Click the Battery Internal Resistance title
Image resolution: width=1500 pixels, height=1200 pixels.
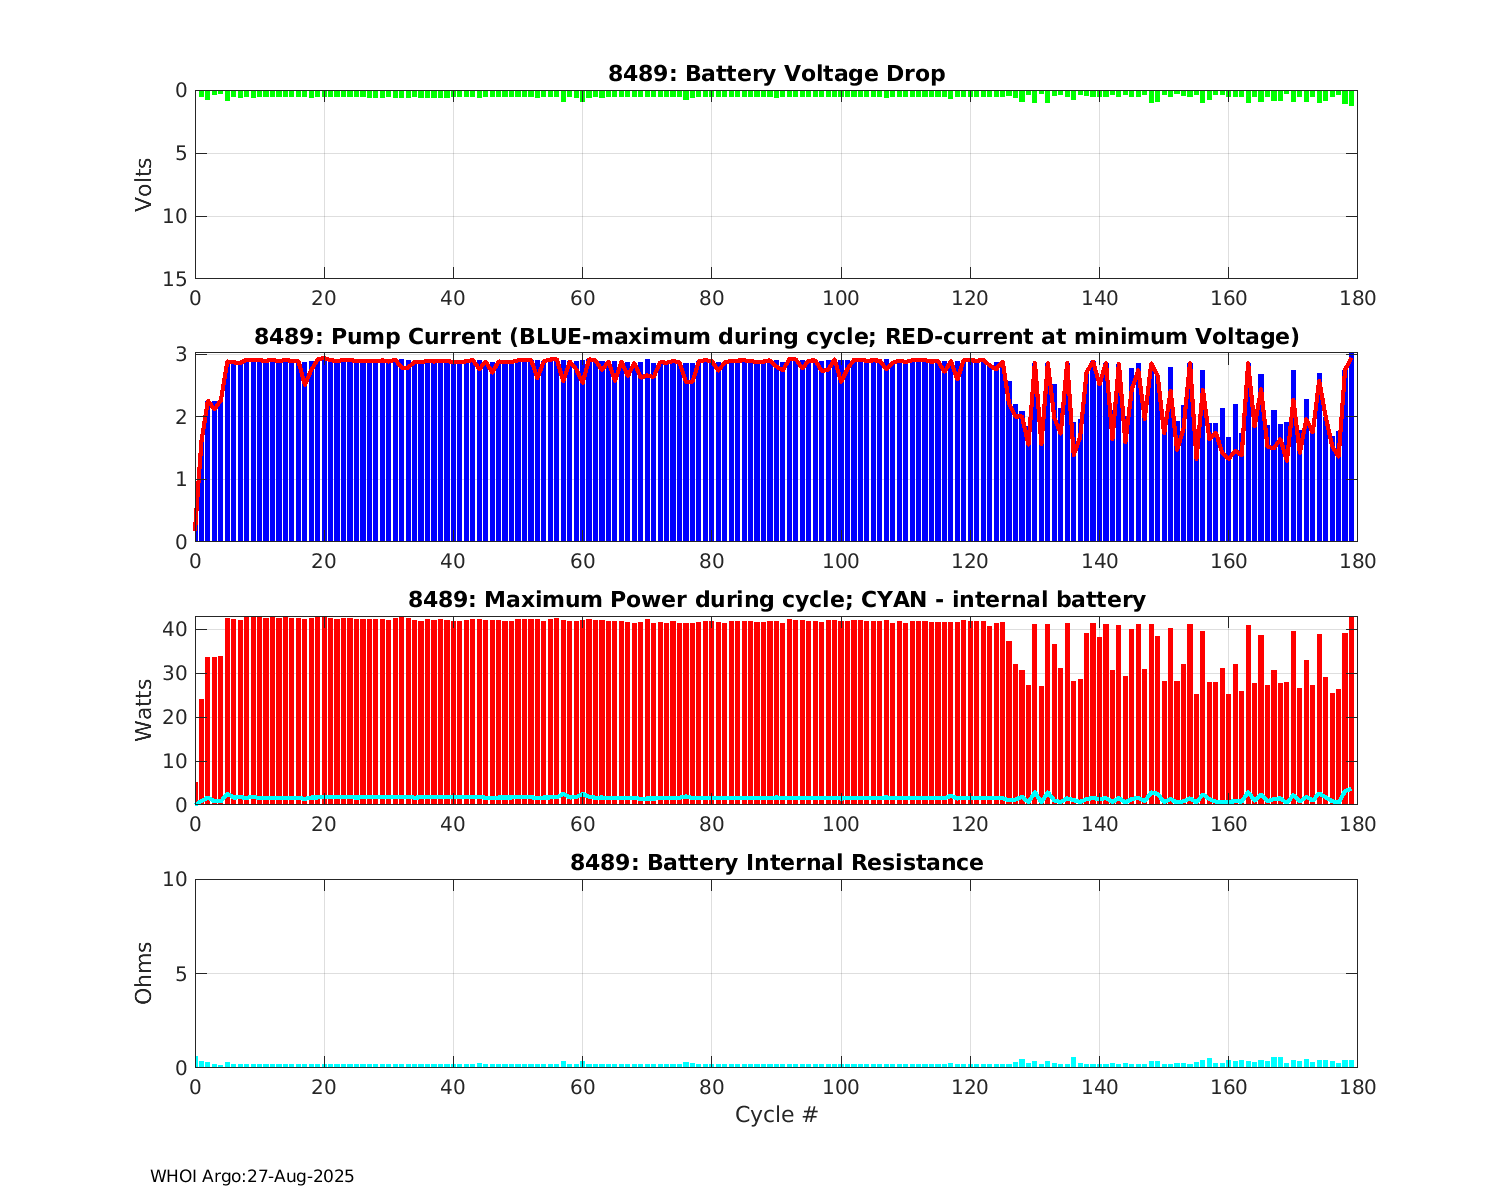click(x=776, y=863)
